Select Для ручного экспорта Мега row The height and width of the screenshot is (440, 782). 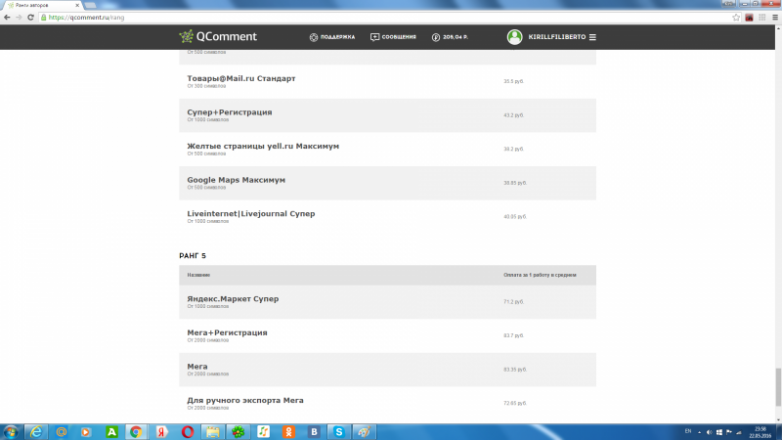tap(388, 404)
